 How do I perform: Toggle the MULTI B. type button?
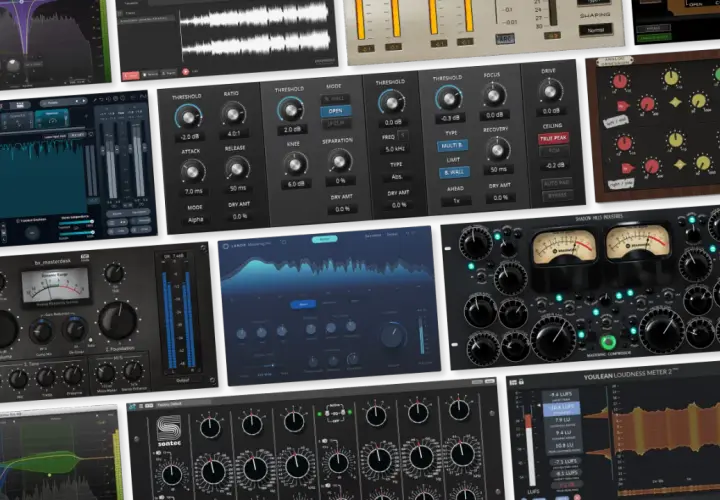pyautogui.click(x=452, y=146)
